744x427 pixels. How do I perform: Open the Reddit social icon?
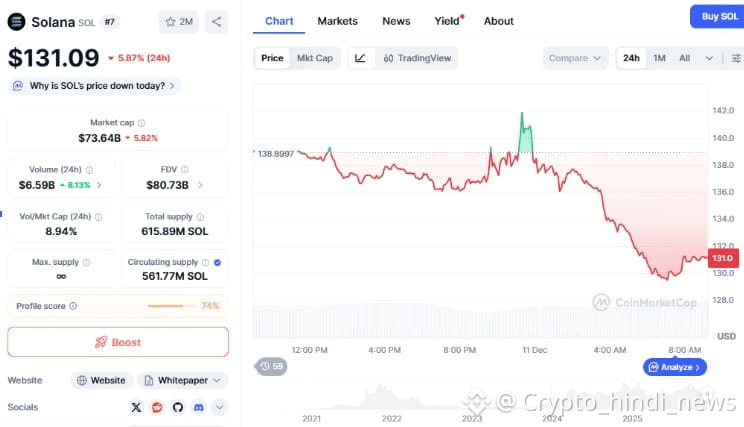(x=157, y=407)
